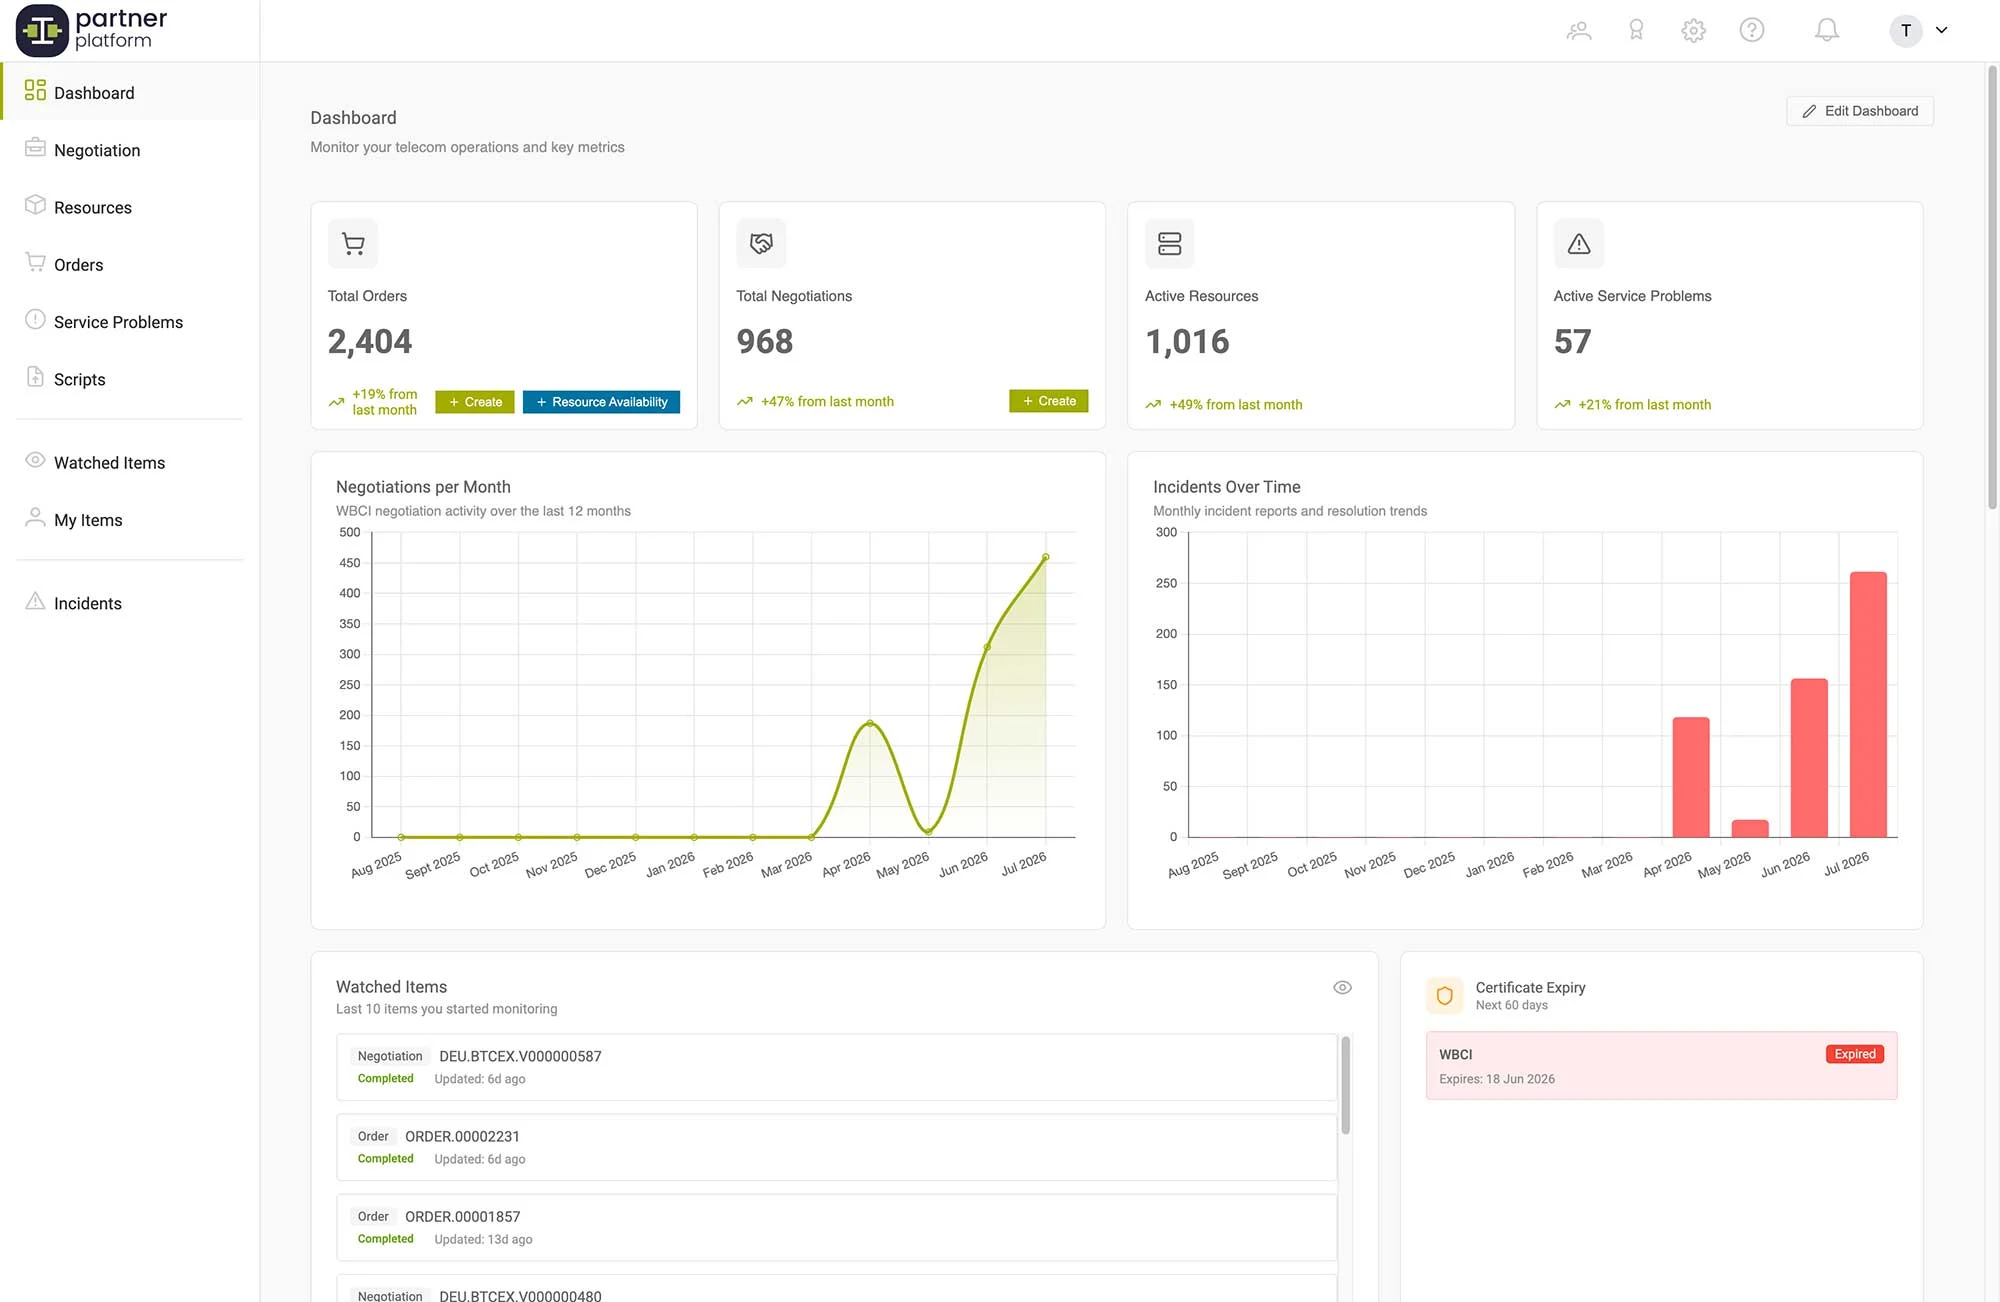Click the warning triangle on Active Service Problems card
2000x1302 pixels.
pyautogui.click(x=1579, y=243)
